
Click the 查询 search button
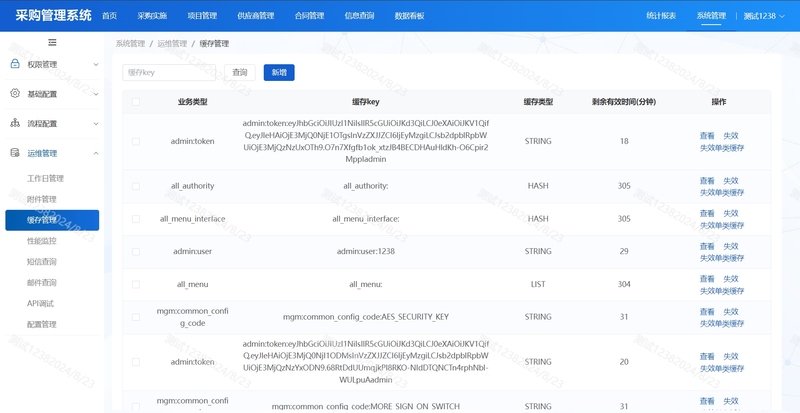coord(240,72)
